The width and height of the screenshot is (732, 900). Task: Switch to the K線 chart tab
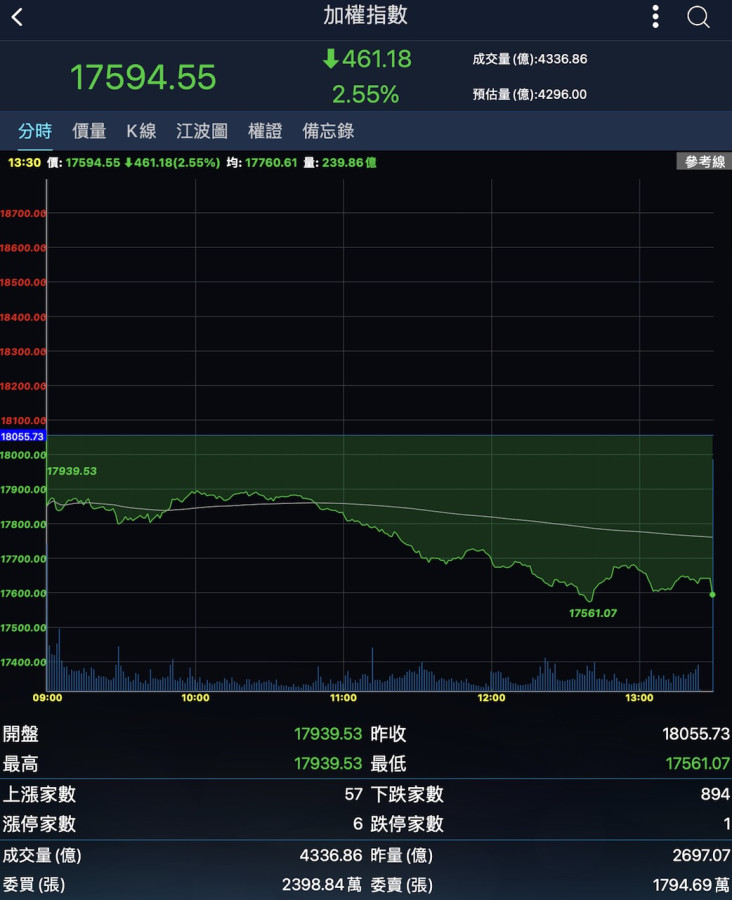(141, 131)
